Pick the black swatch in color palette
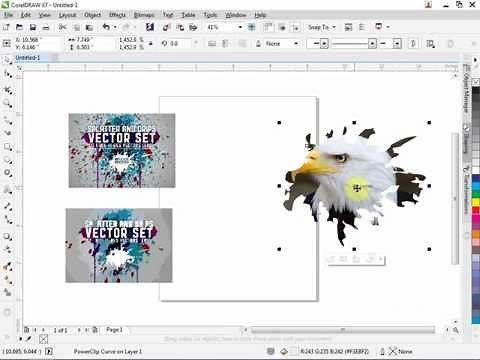480x360 pixels. click(476, 91)
